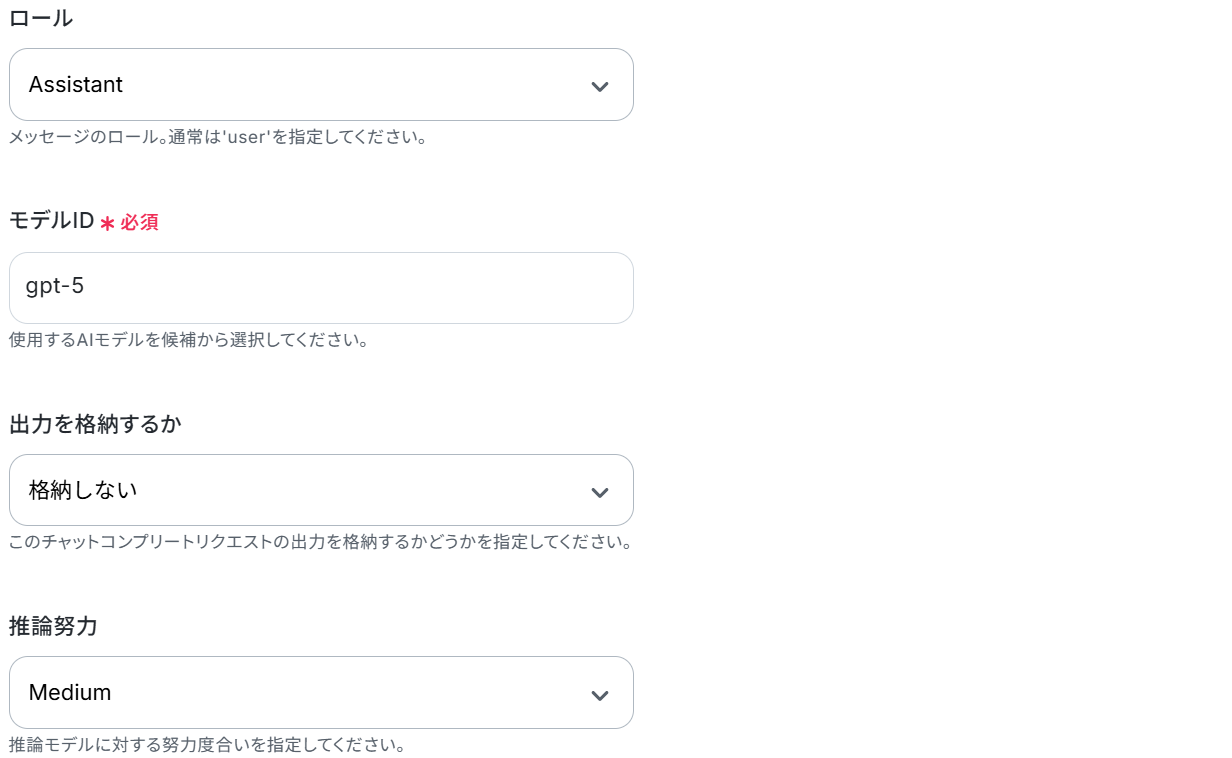Click the モデルID field label
Screen dimensions: 1232x758
(51, 221)
